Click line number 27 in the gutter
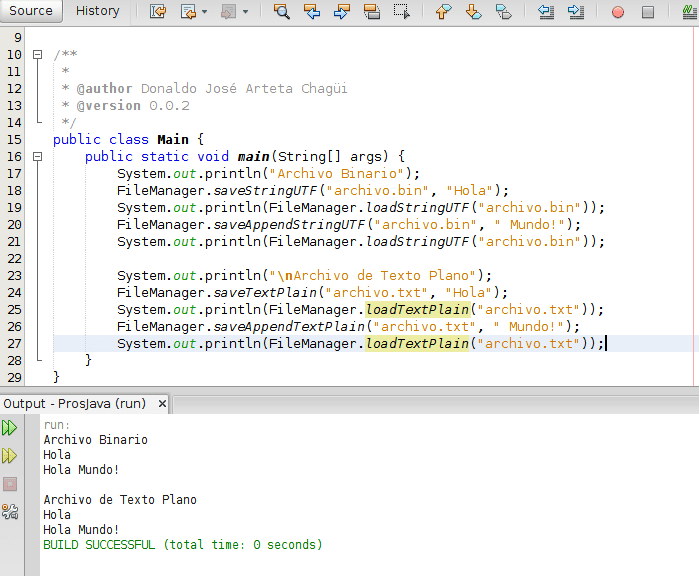699x576 pixels. [14, 344]
